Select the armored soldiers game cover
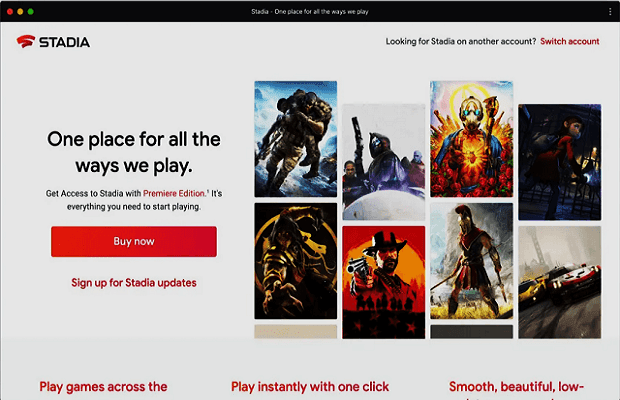This screenshot has width=620, height=400. (295, 139)
